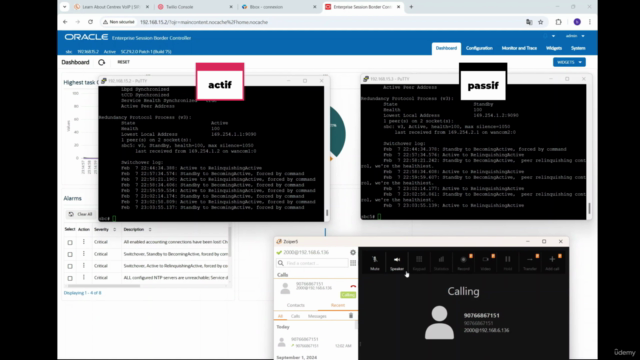Open Zoiper settings gear
This screenshot has width=640, height=360.
[x=353, y=252]
